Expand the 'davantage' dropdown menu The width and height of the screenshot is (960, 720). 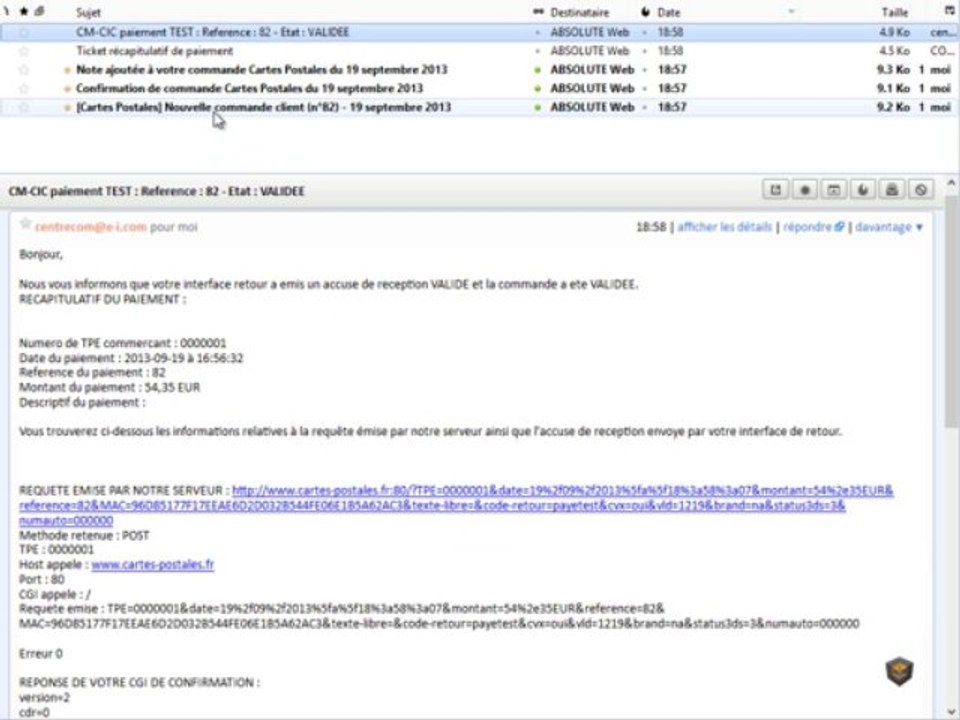coord(888,227)
